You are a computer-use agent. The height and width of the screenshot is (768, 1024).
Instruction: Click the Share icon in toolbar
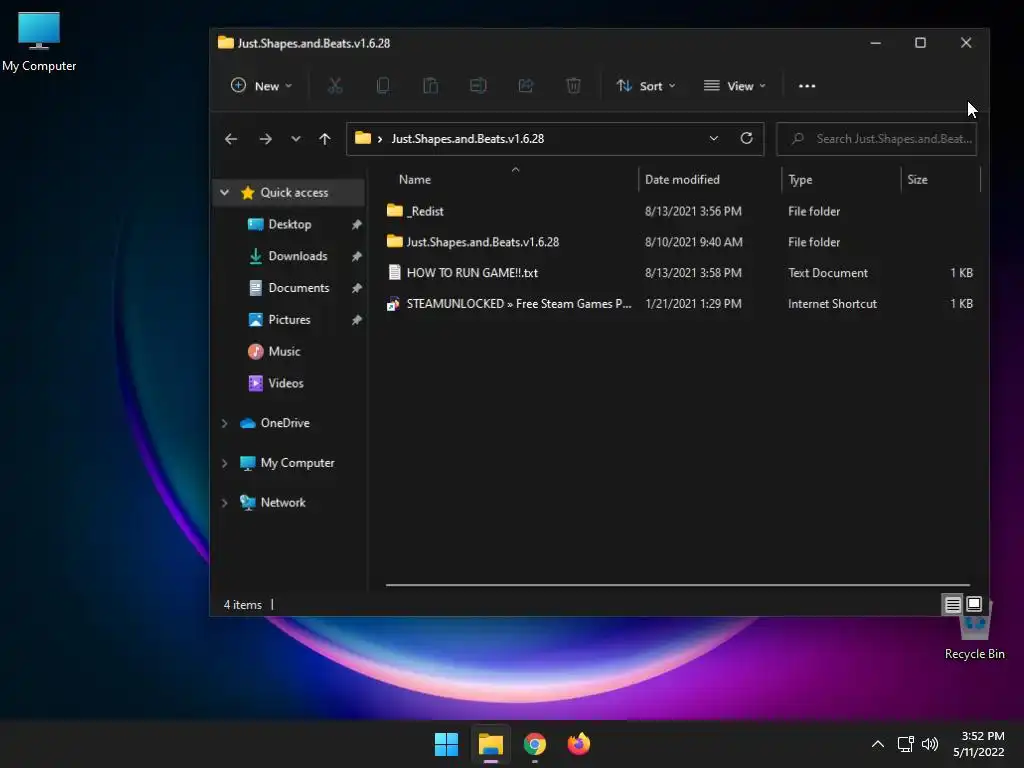(526, 86)
